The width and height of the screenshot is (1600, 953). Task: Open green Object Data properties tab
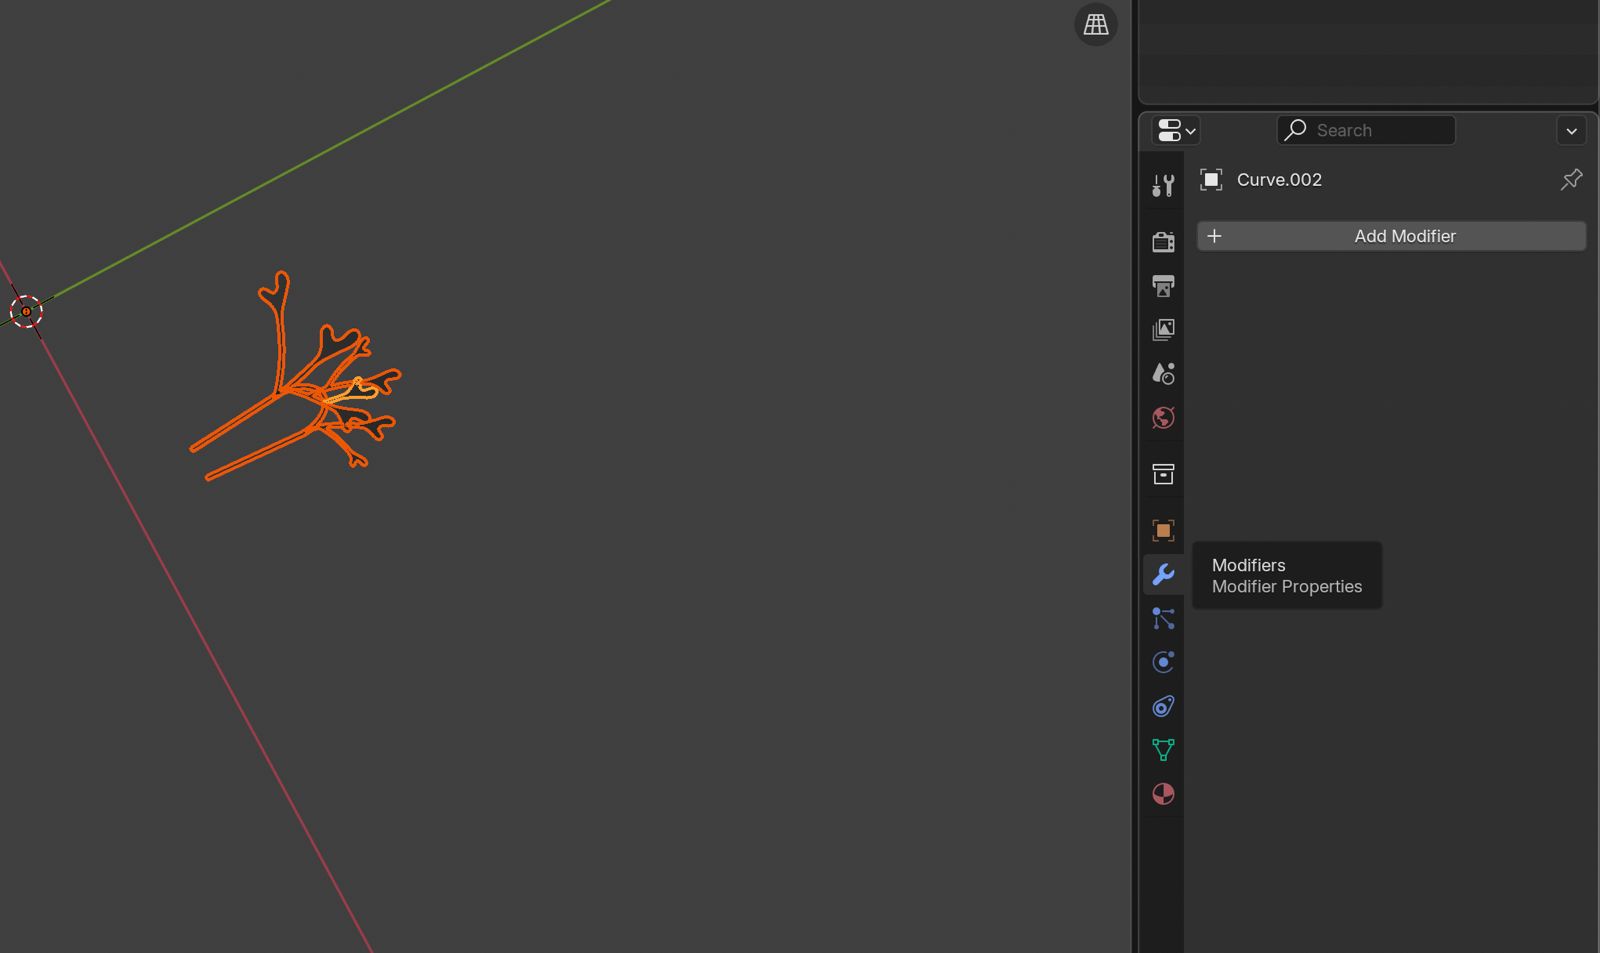[1163, 750]
